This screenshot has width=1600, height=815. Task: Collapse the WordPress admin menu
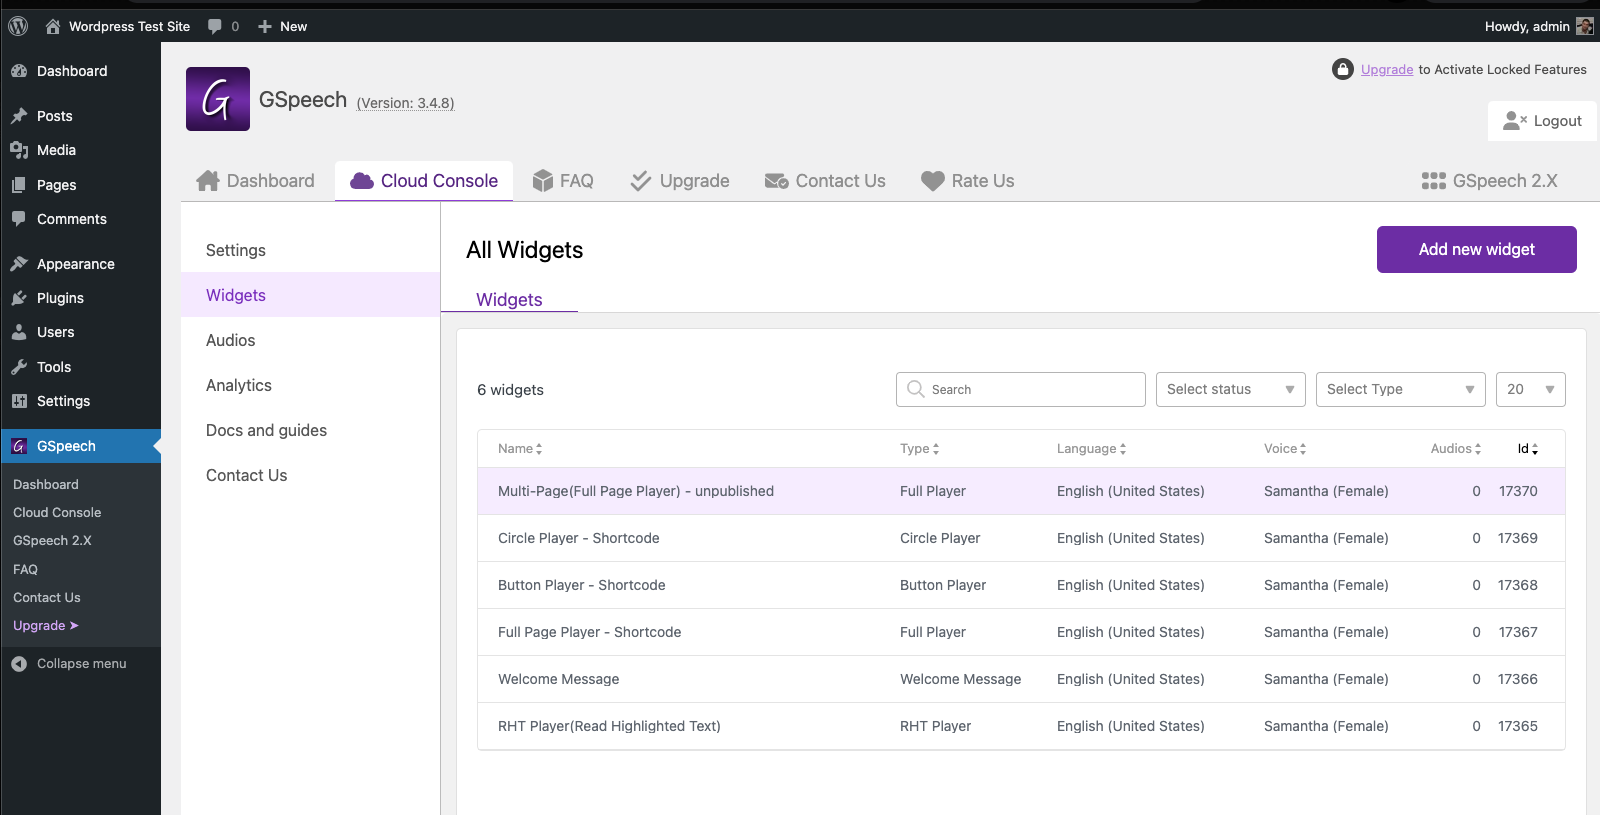coord(69,663)
